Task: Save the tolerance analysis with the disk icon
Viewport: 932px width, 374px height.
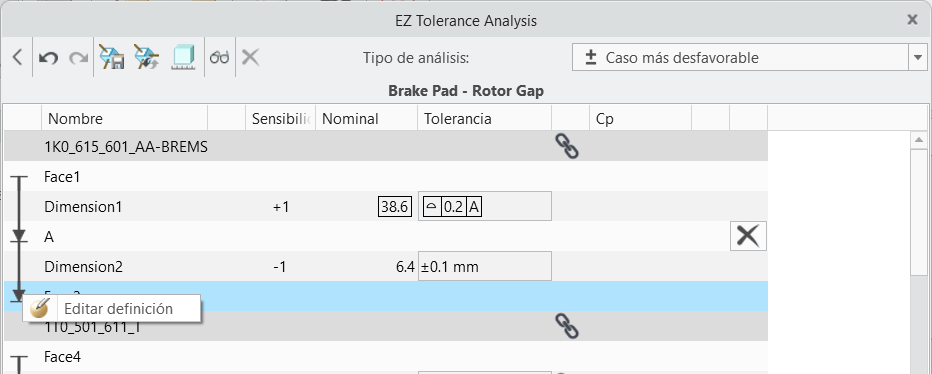Action: [111, 58]
